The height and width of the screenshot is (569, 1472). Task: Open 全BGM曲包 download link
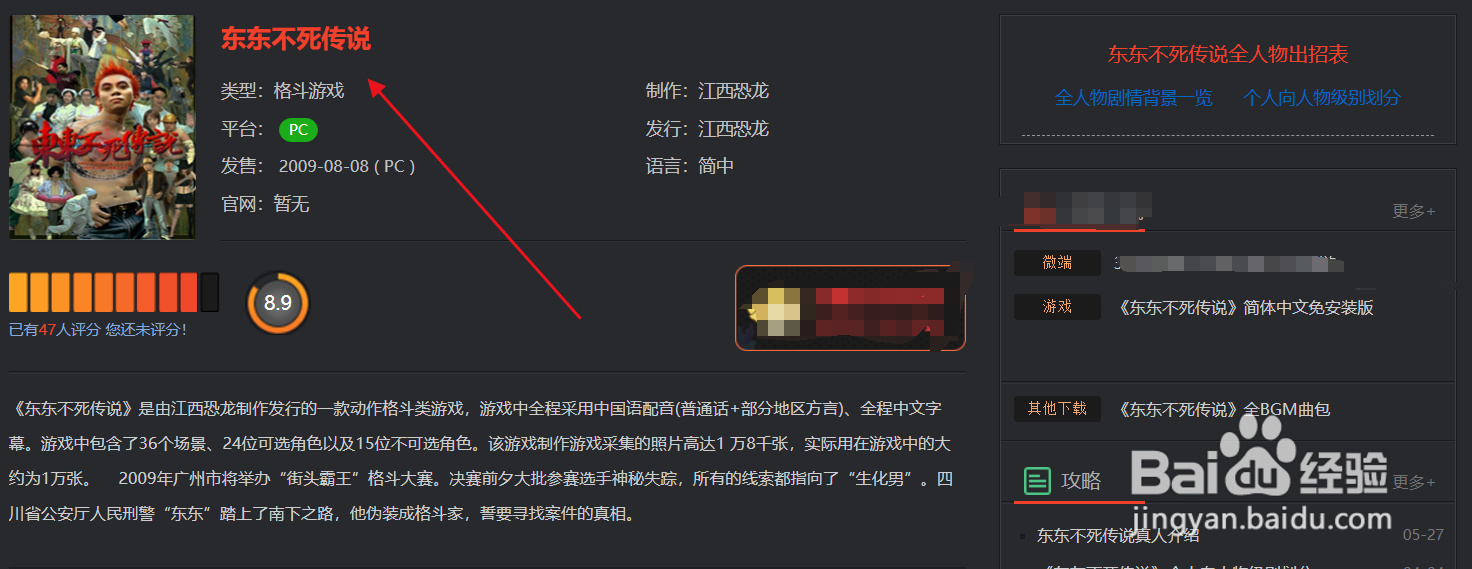tap(1224, 409)
